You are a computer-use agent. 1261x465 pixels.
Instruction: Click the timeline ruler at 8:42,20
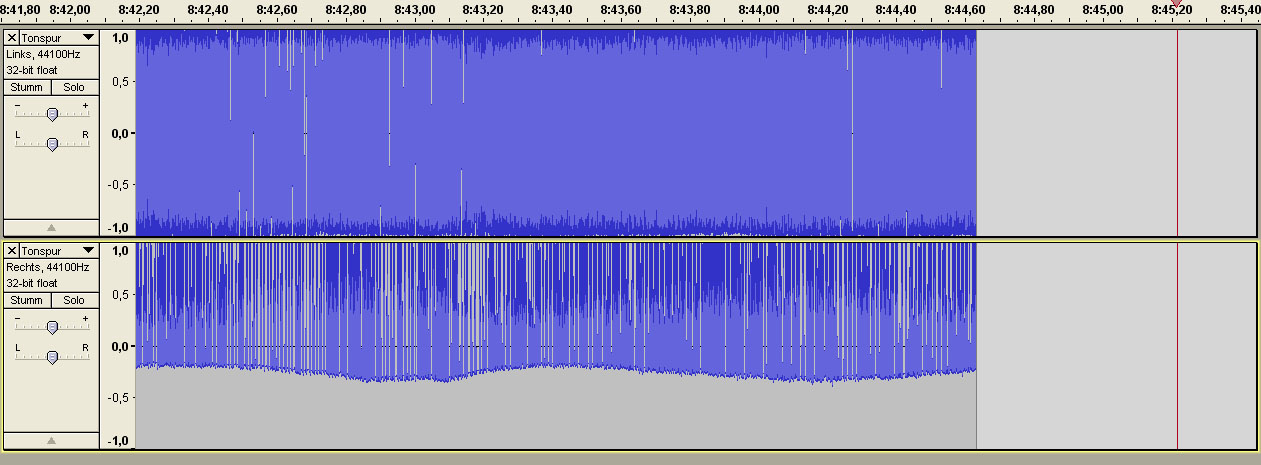[x=138, y=9]
